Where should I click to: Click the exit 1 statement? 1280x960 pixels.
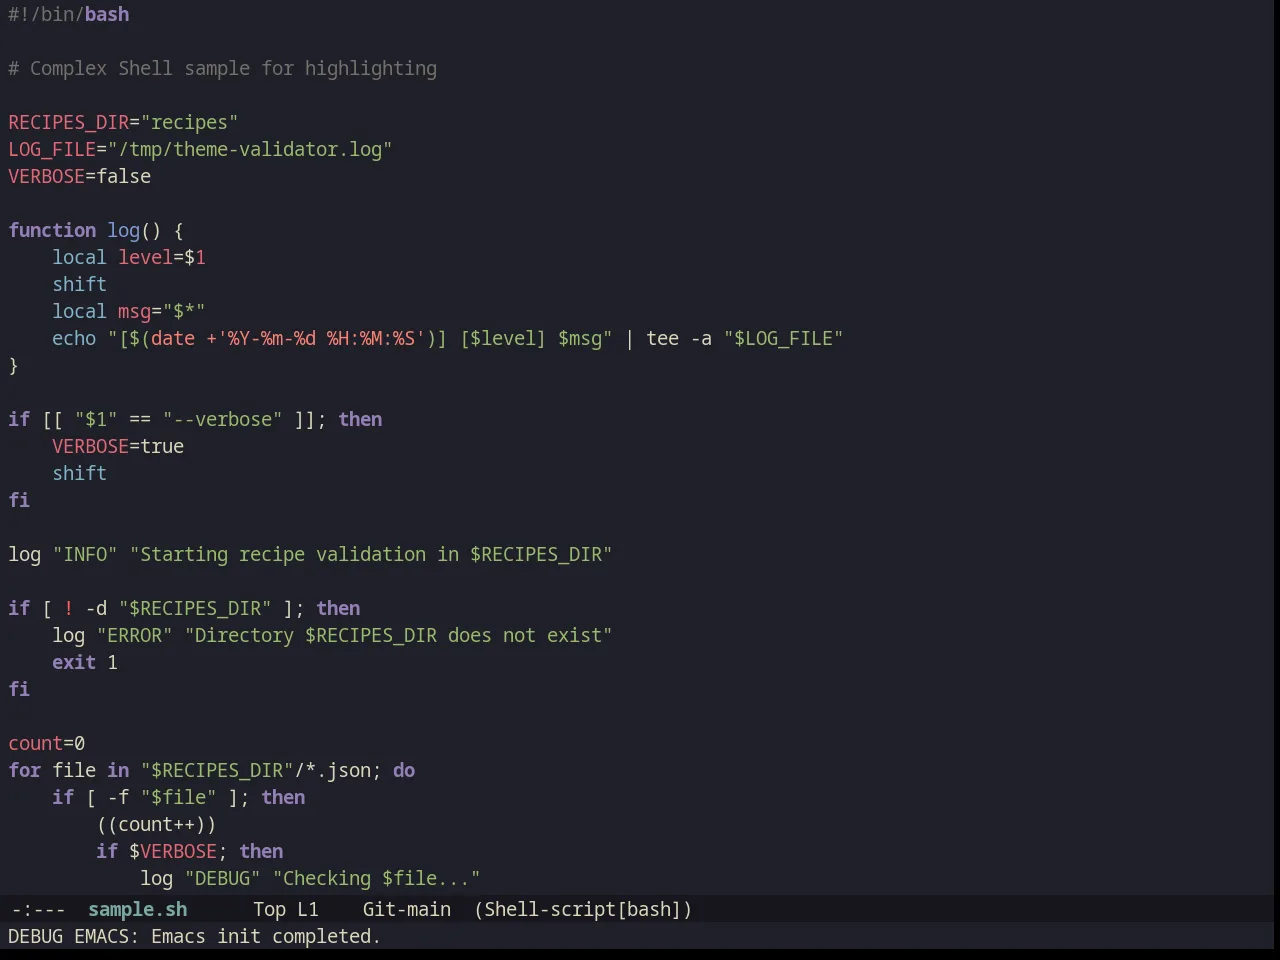(x=85, y=662)
